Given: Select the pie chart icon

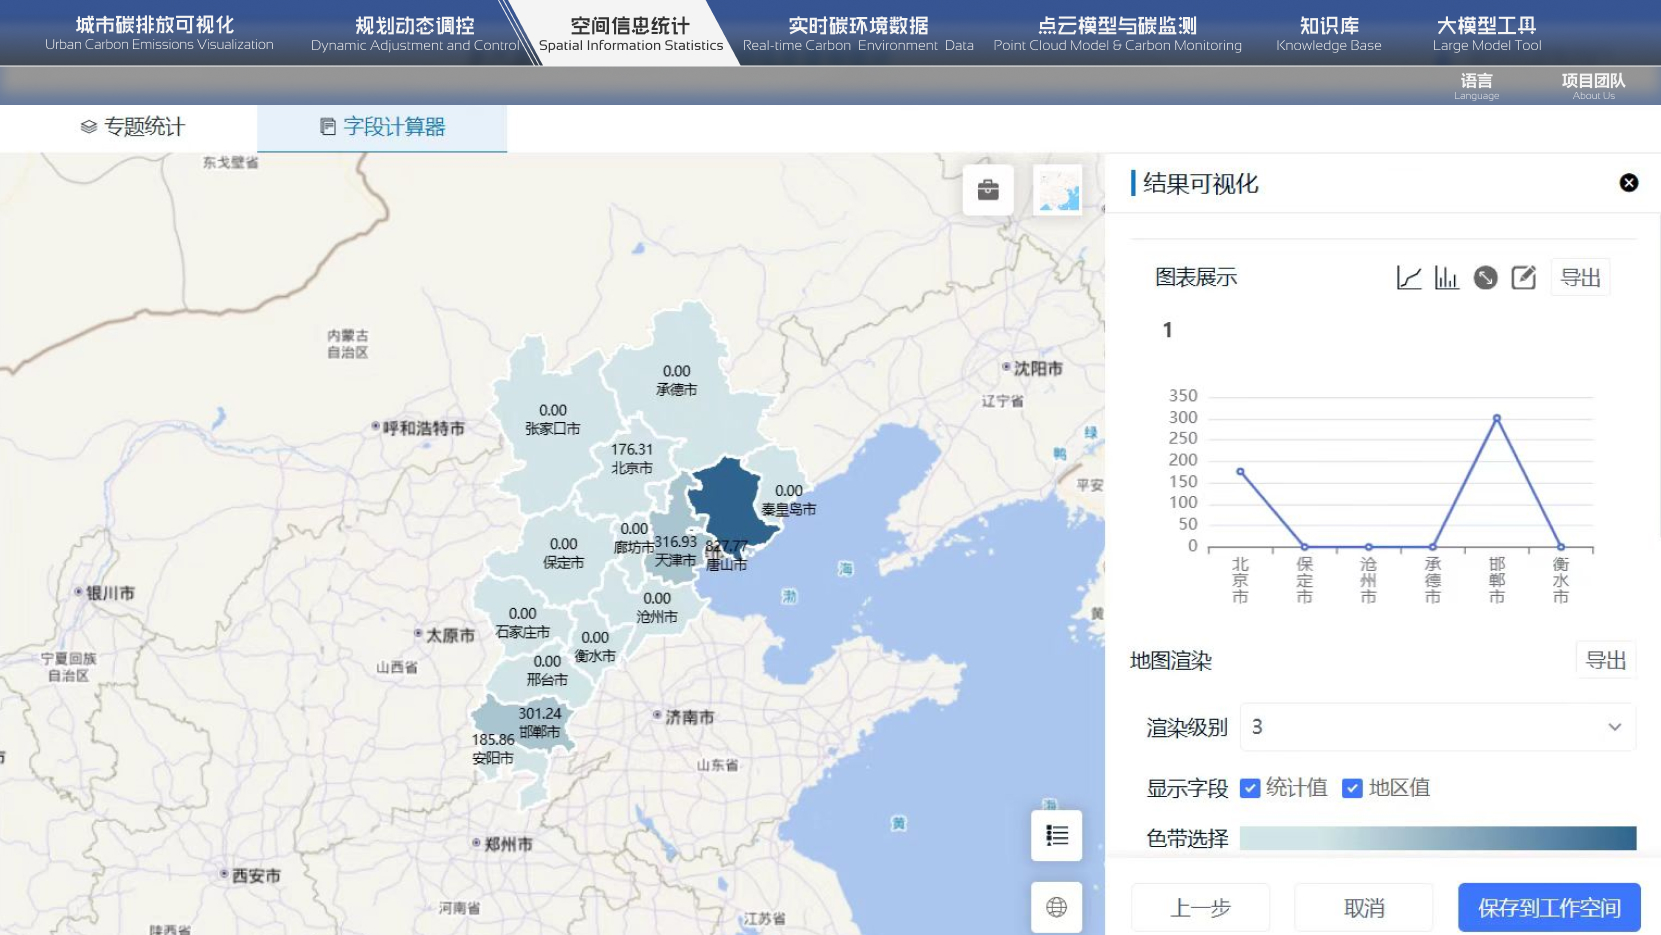Looking at the screenshot, I should tap(1485, 278).
